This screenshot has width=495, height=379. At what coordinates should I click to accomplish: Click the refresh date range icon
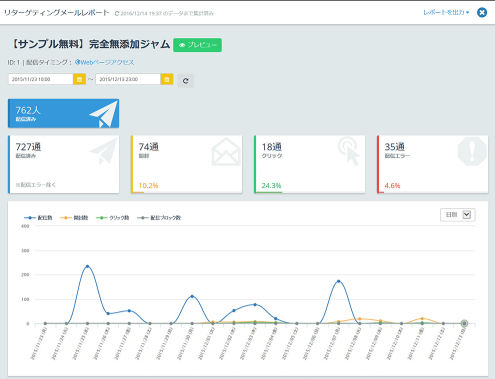click(x=186, y=80)
